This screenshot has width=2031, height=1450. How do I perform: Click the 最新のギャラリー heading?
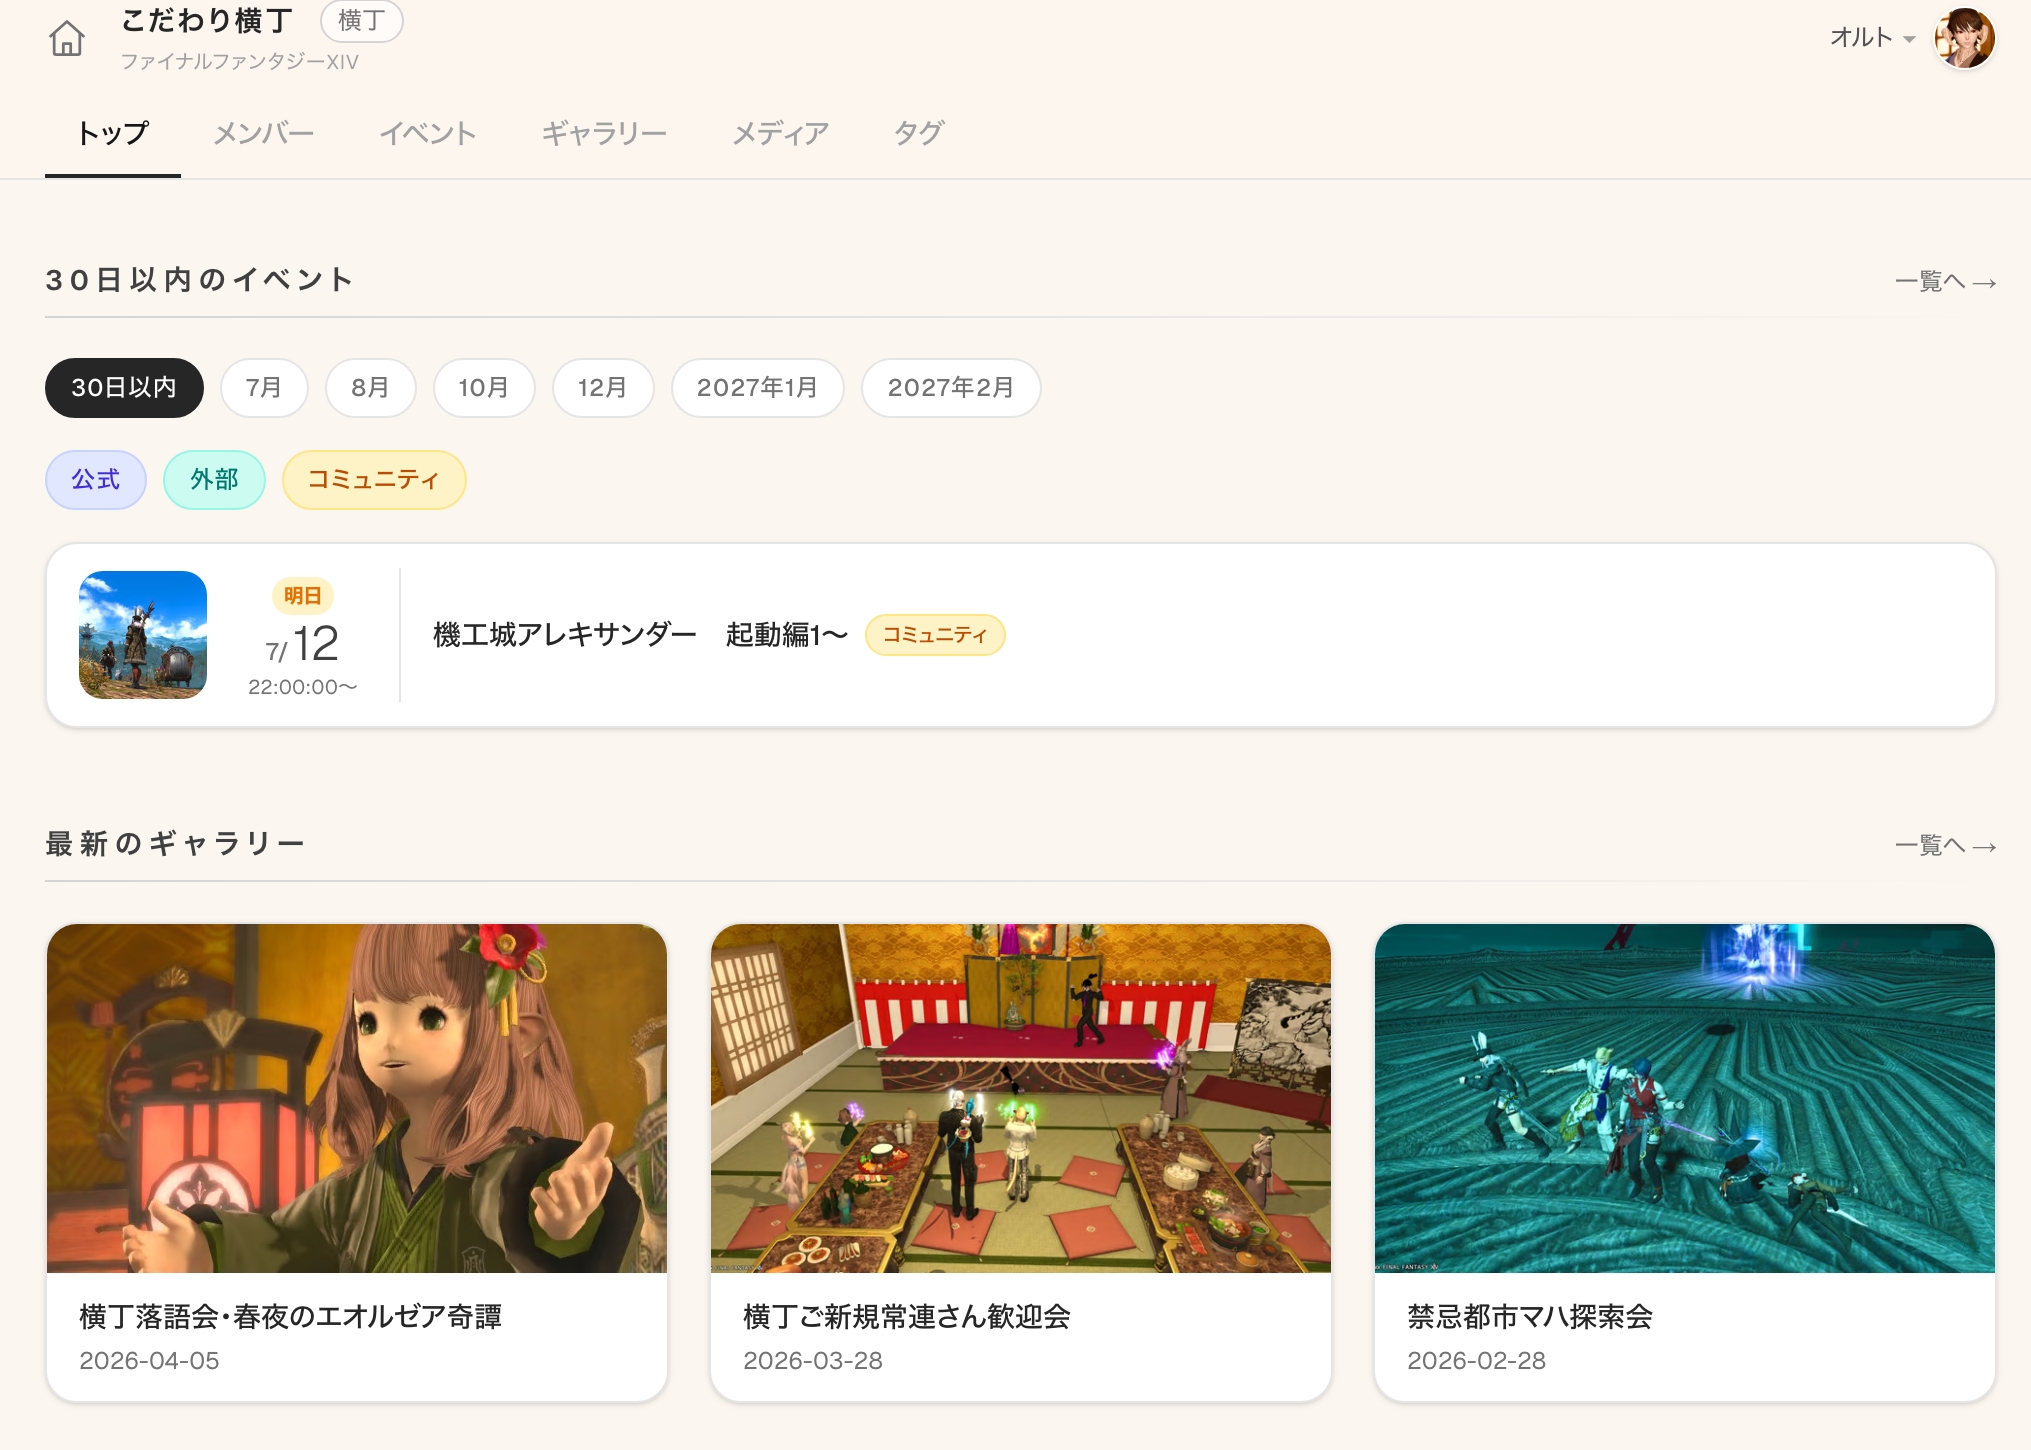click(175, 844)
